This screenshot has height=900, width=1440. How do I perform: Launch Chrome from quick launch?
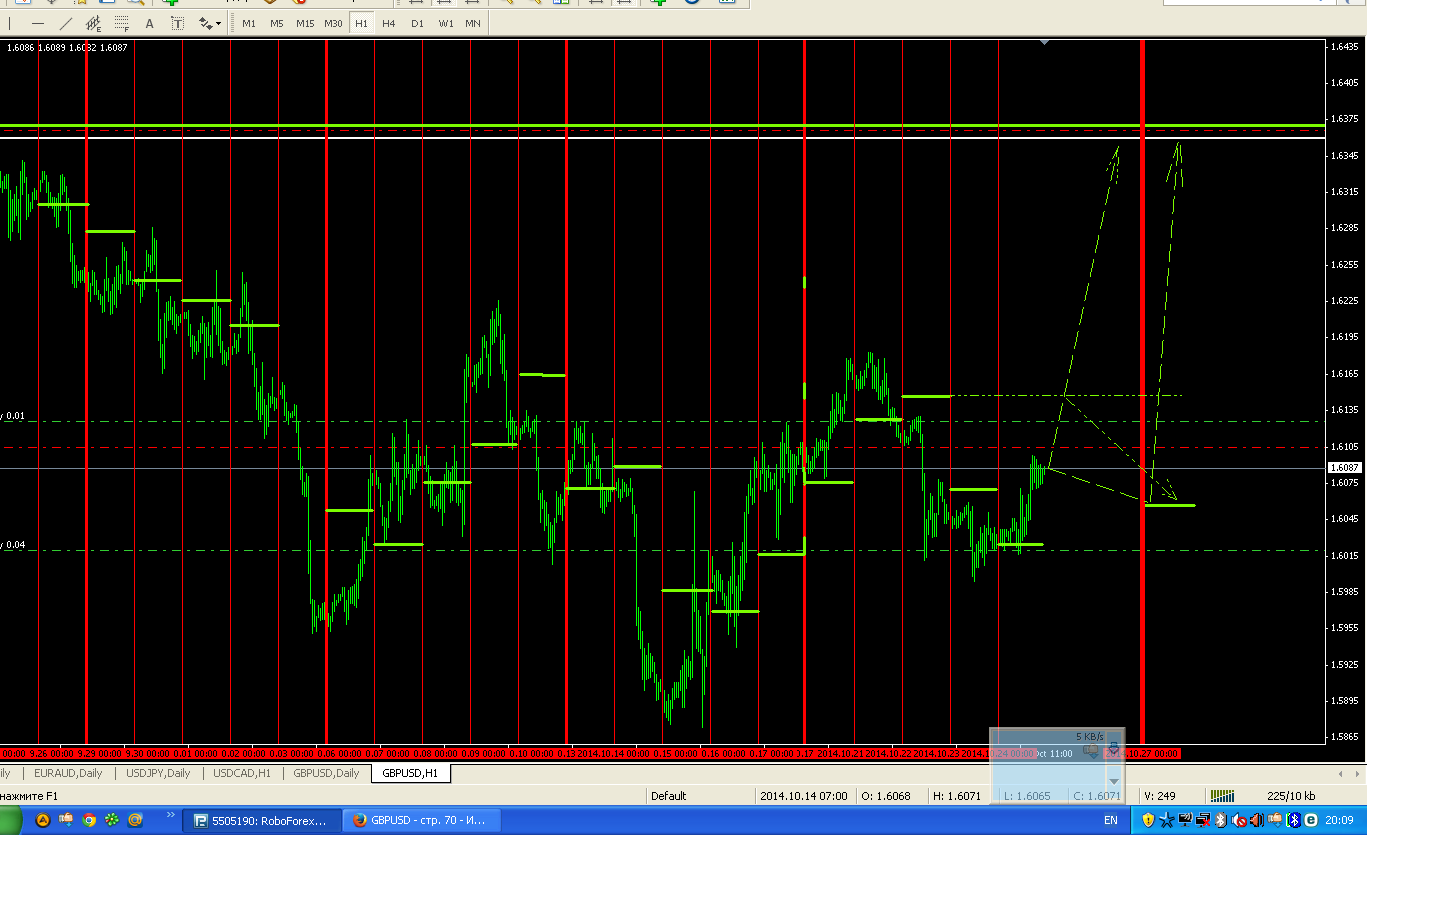tap(89, 820)
